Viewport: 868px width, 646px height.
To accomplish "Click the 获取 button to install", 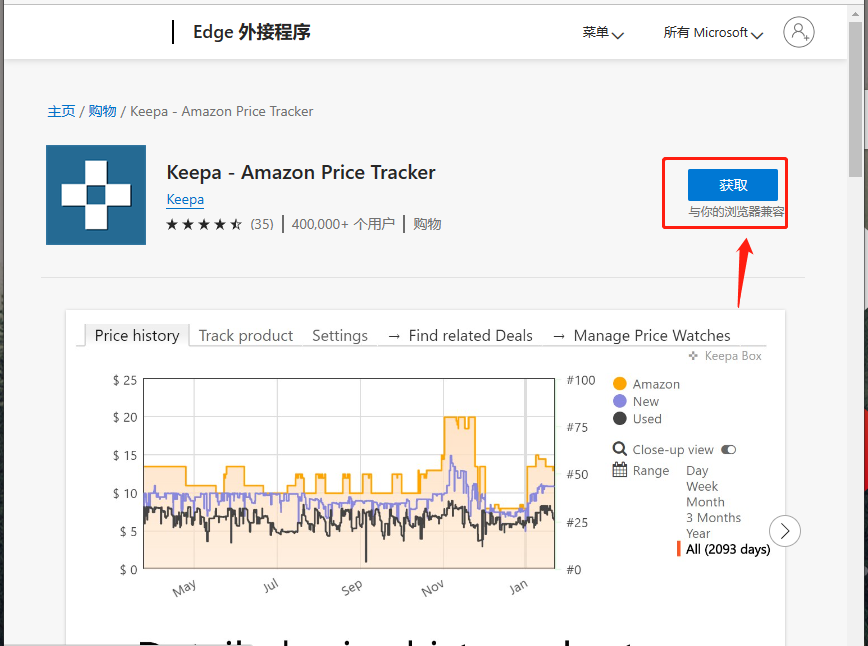I will pos(732,185).
